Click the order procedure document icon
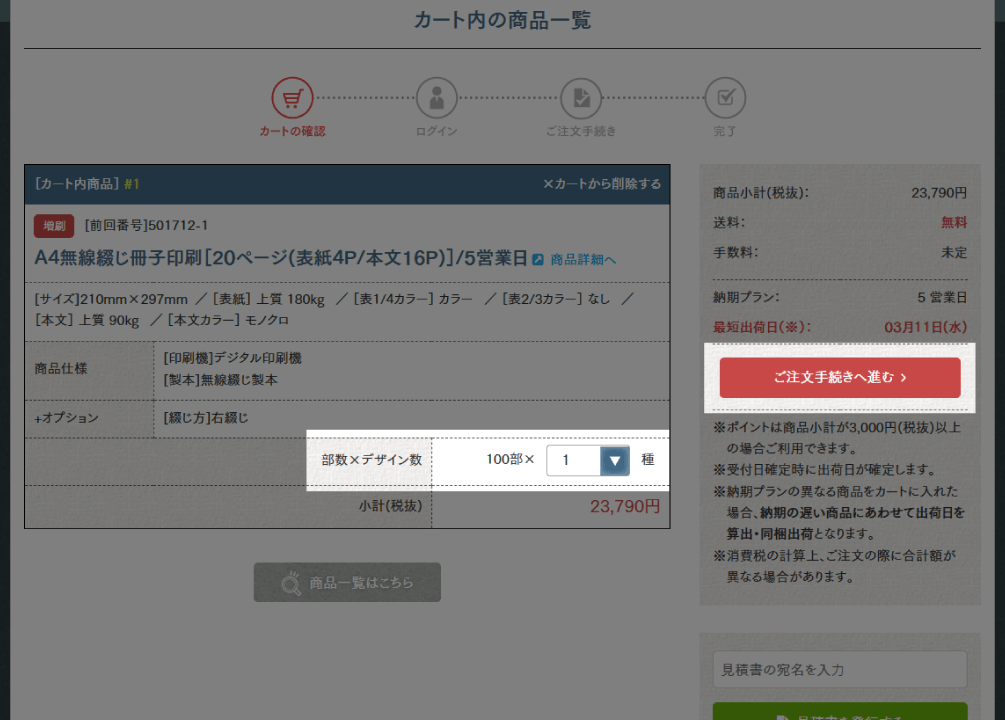This screenshot has height=720, width=1005. point(580,98)
